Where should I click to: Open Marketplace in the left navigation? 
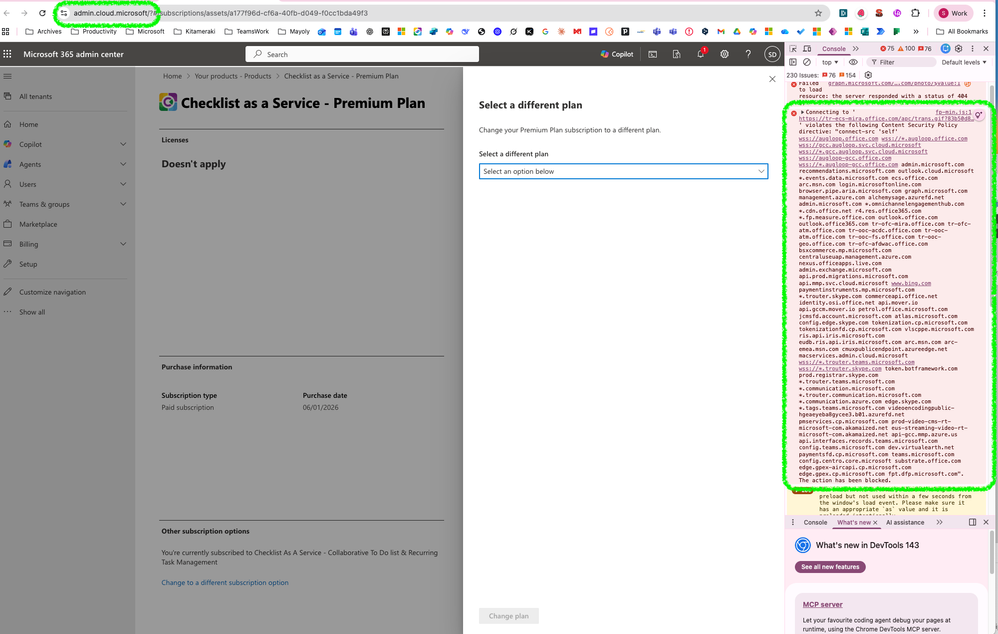tap(38, 224)
